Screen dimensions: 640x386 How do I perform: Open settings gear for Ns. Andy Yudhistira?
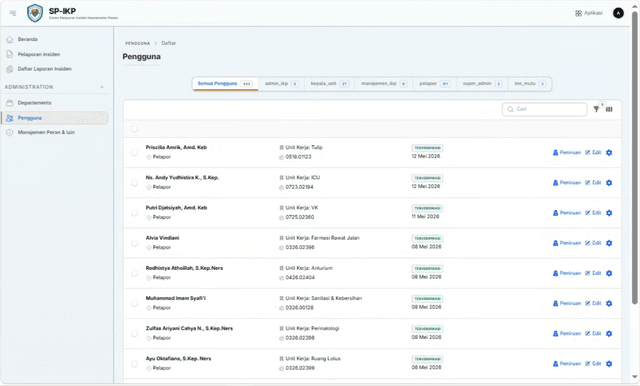click(609, 183)
